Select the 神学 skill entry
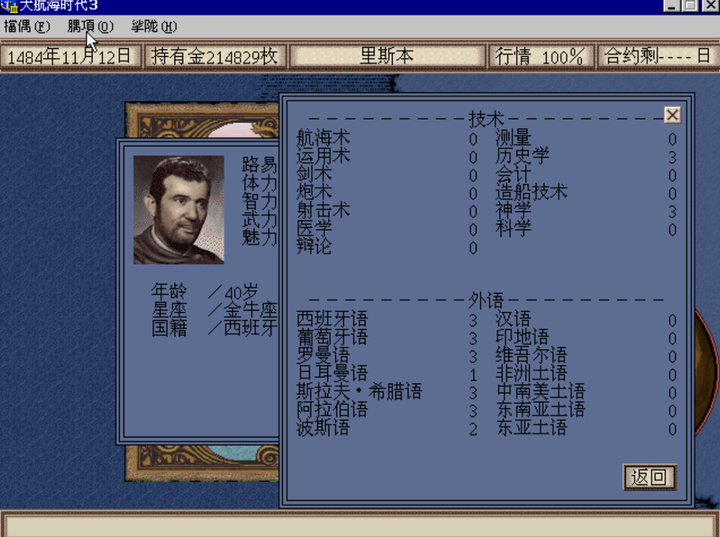720x537 pixels. pyautogui.click(x=586, y=211)
